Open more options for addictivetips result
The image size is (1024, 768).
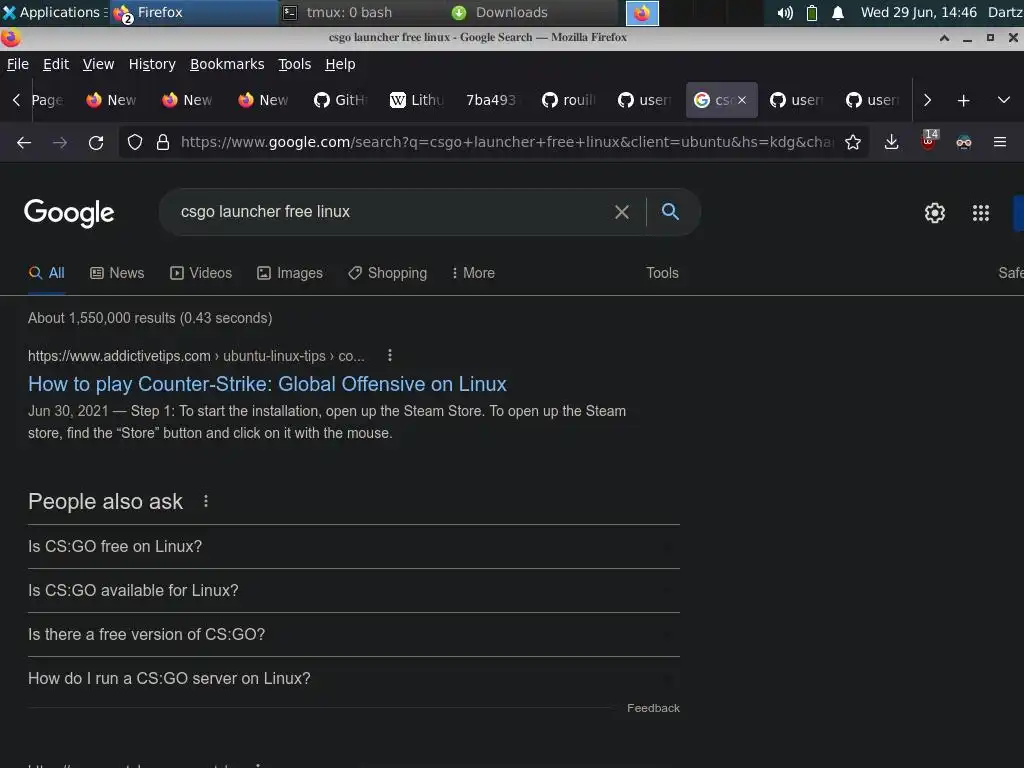390,355
